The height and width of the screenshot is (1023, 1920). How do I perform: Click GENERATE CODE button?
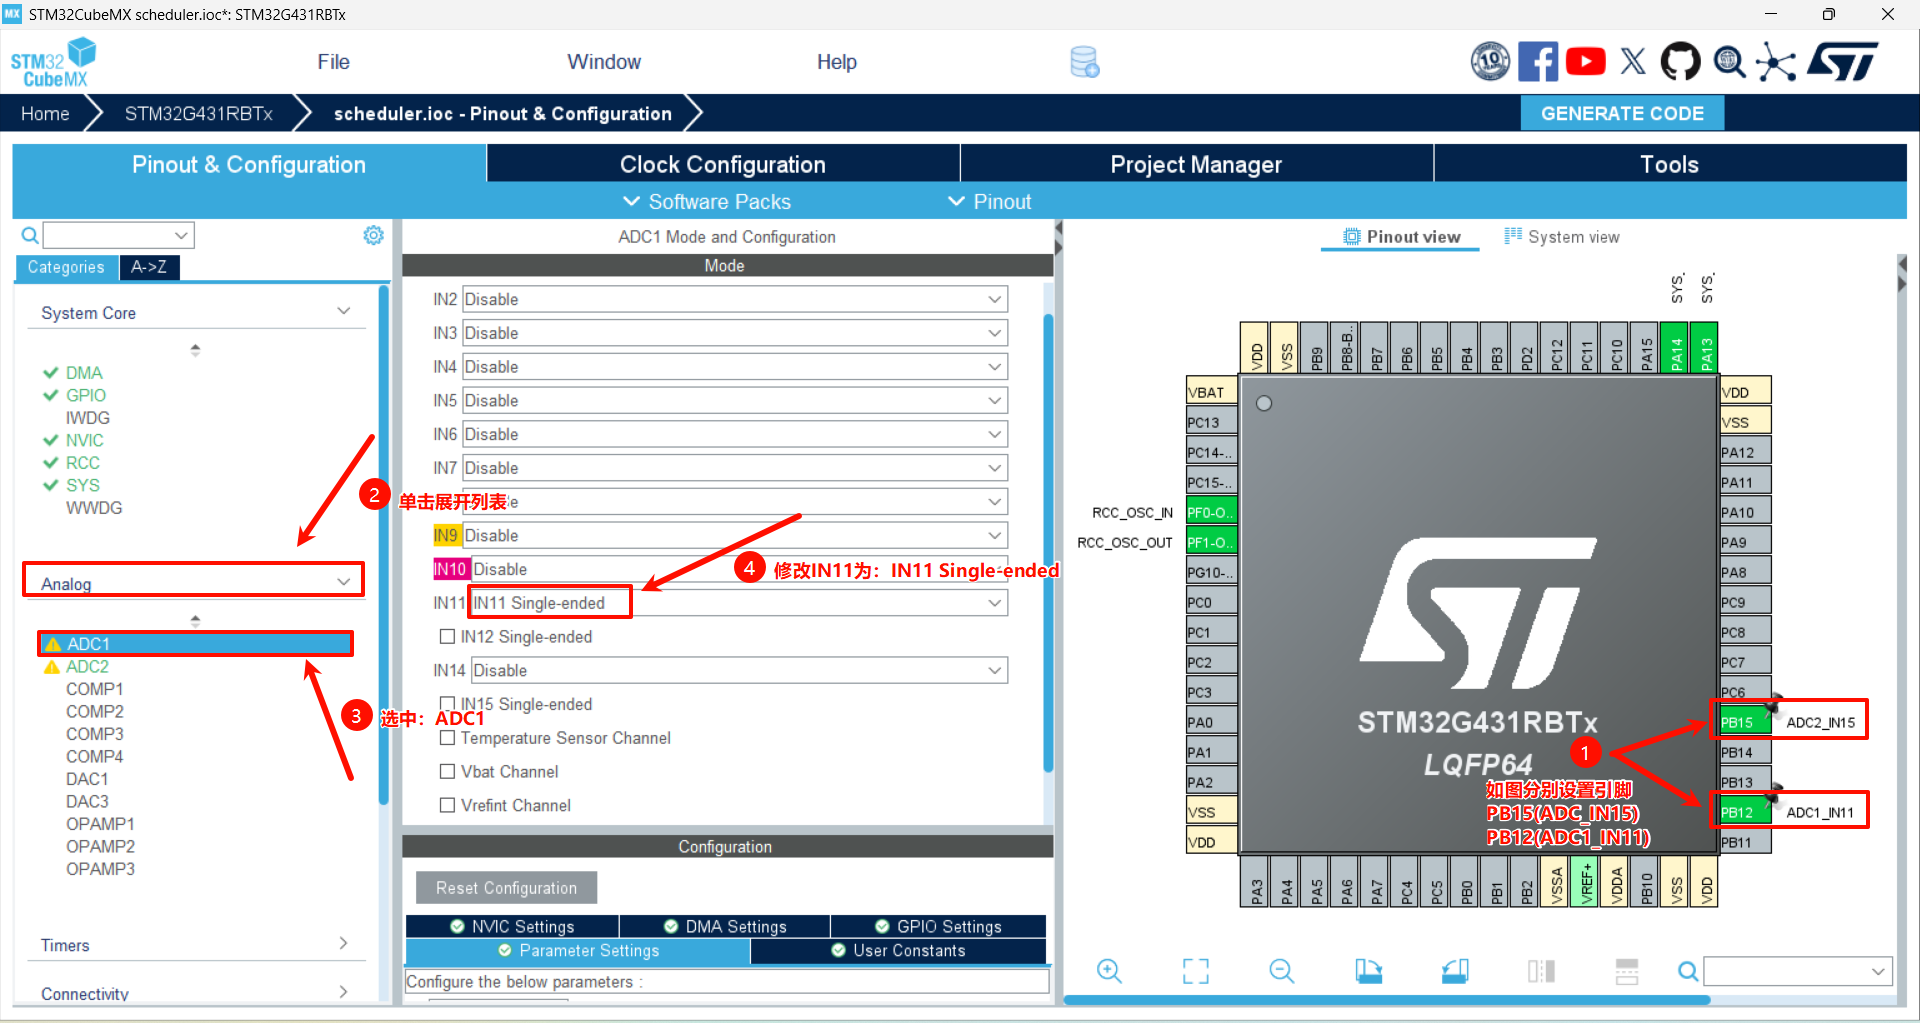[x=1622, y=113]
